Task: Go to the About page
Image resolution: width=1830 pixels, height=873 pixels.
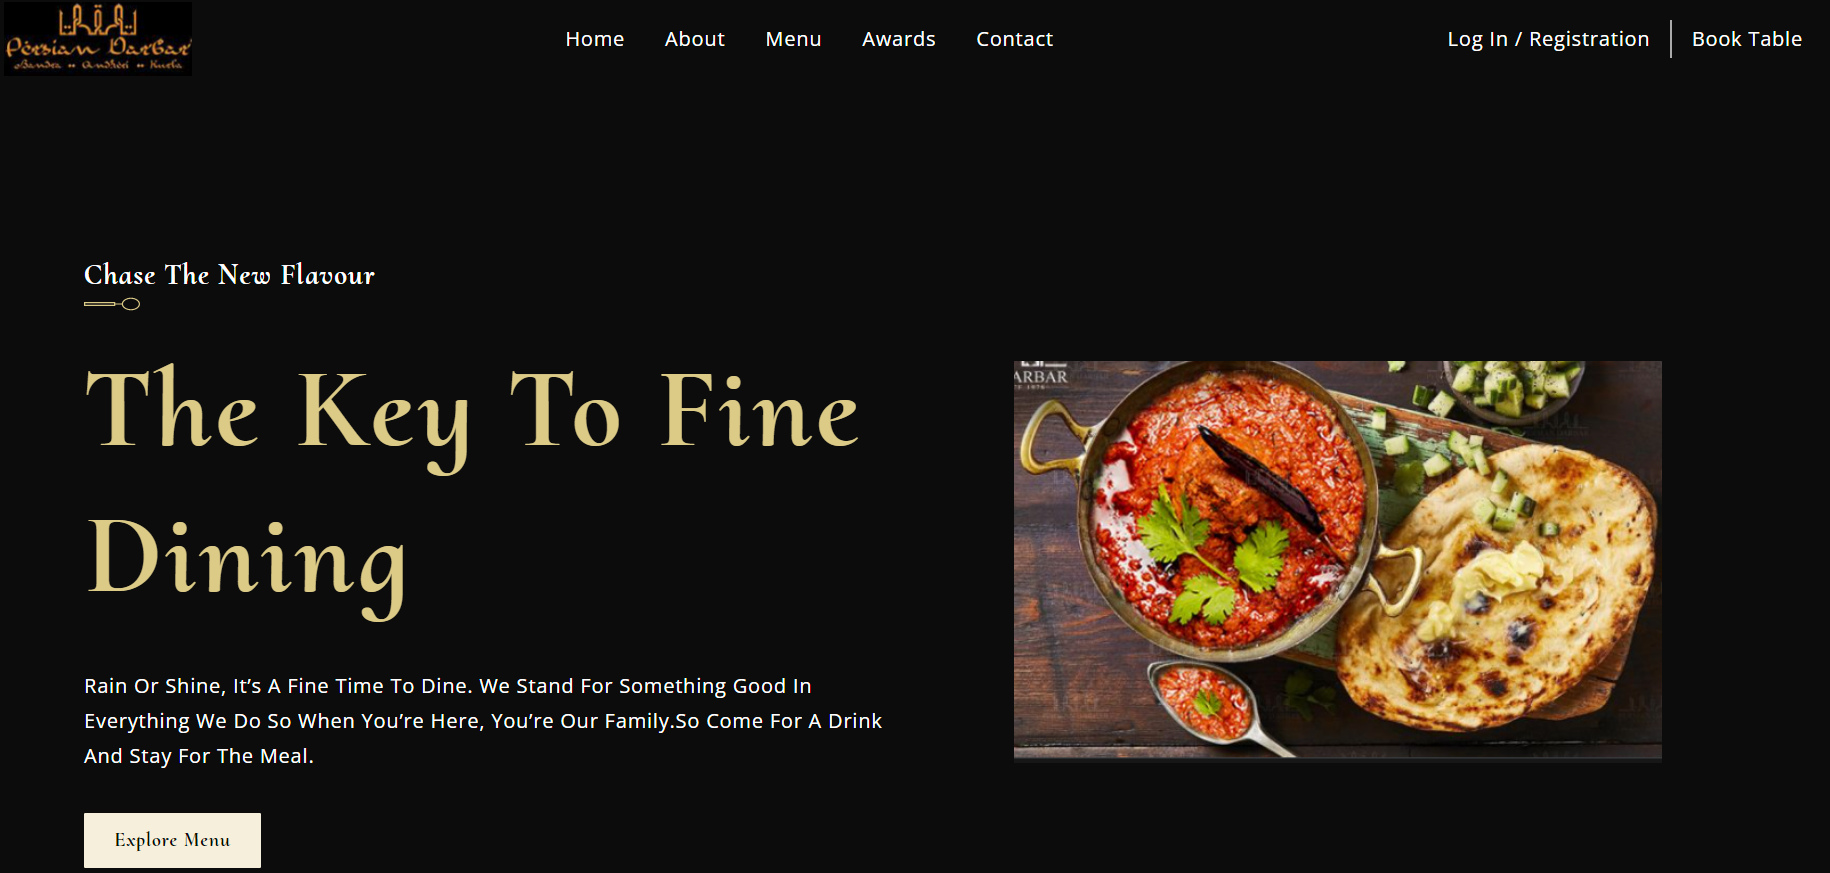Action: tap(695, 39)
